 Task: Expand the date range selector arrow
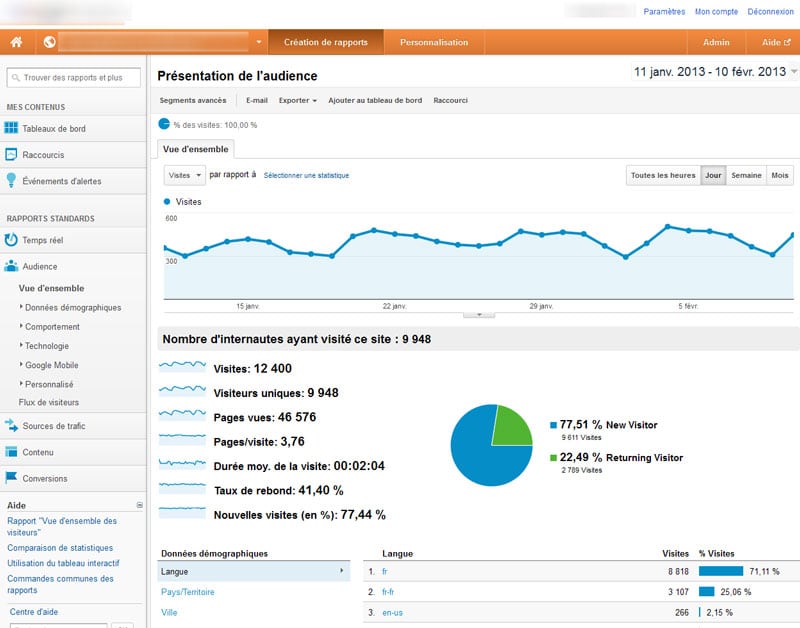794,73
